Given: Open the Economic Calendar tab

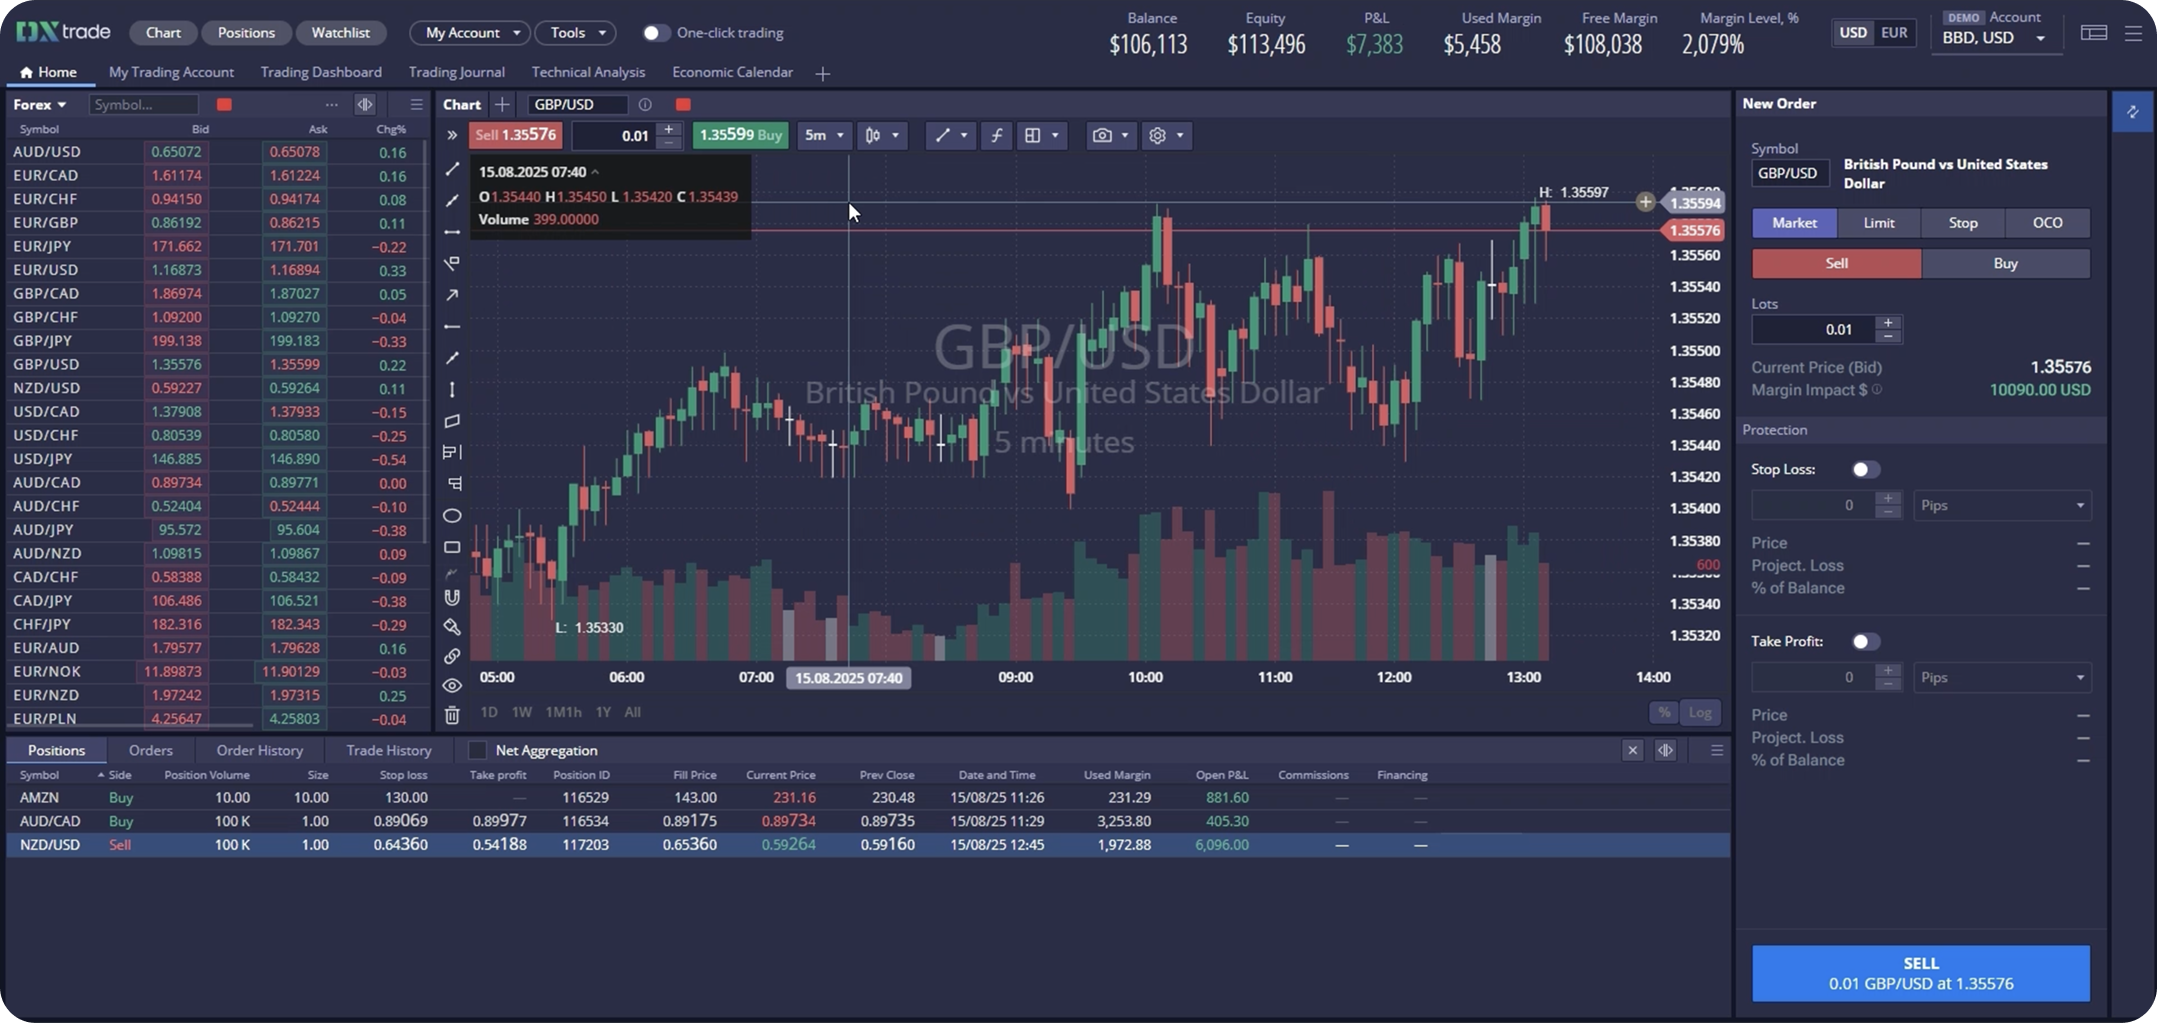Looking at the screenshot, I should click(732, 73).
